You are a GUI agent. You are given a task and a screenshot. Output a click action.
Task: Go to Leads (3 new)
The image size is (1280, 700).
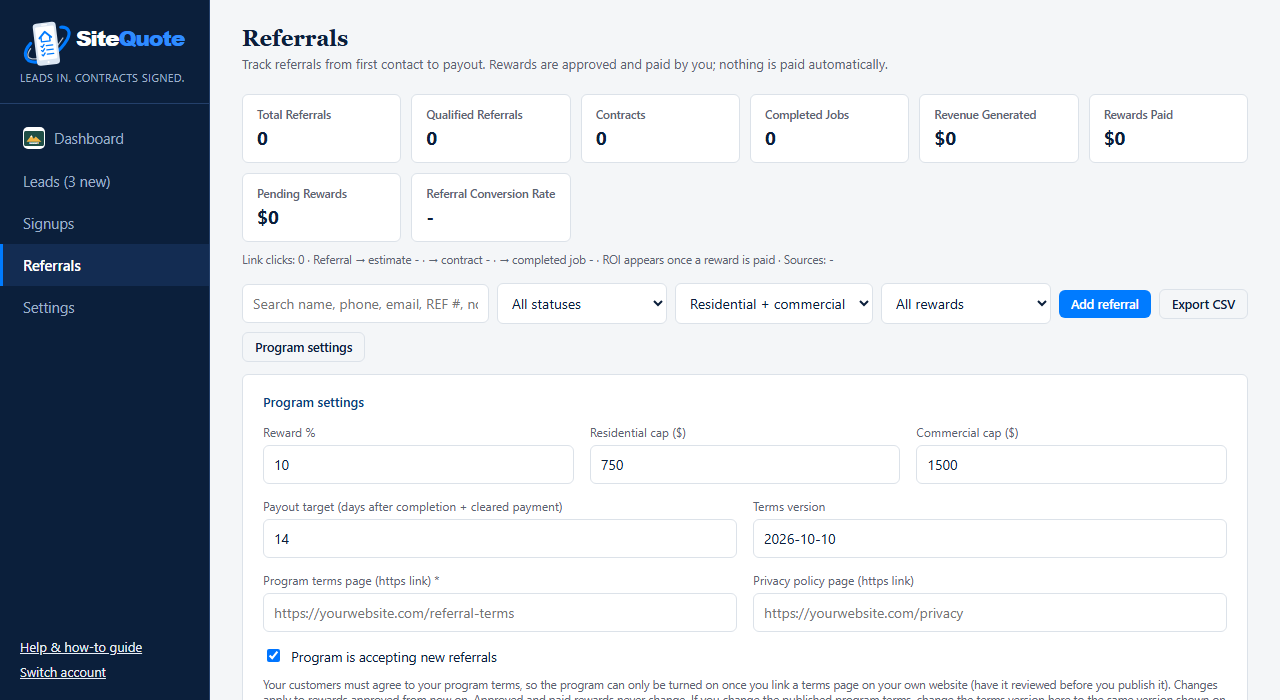click(105, 182)
